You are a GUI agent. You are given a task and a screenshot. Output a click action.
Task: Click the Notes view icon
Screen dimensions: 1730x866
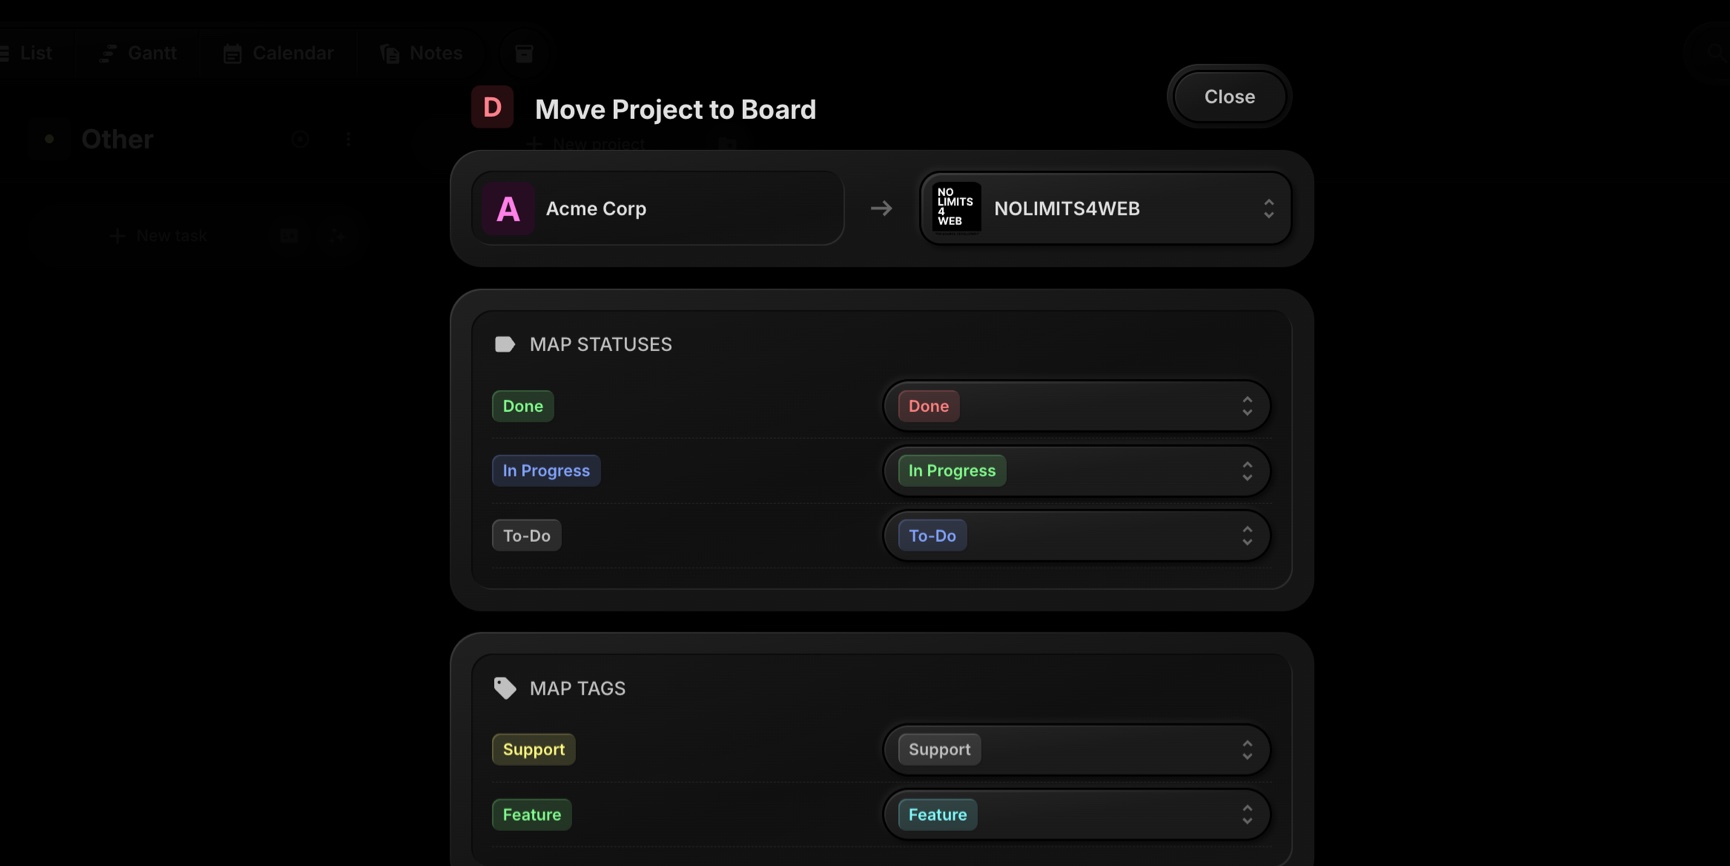coord(390,53)
